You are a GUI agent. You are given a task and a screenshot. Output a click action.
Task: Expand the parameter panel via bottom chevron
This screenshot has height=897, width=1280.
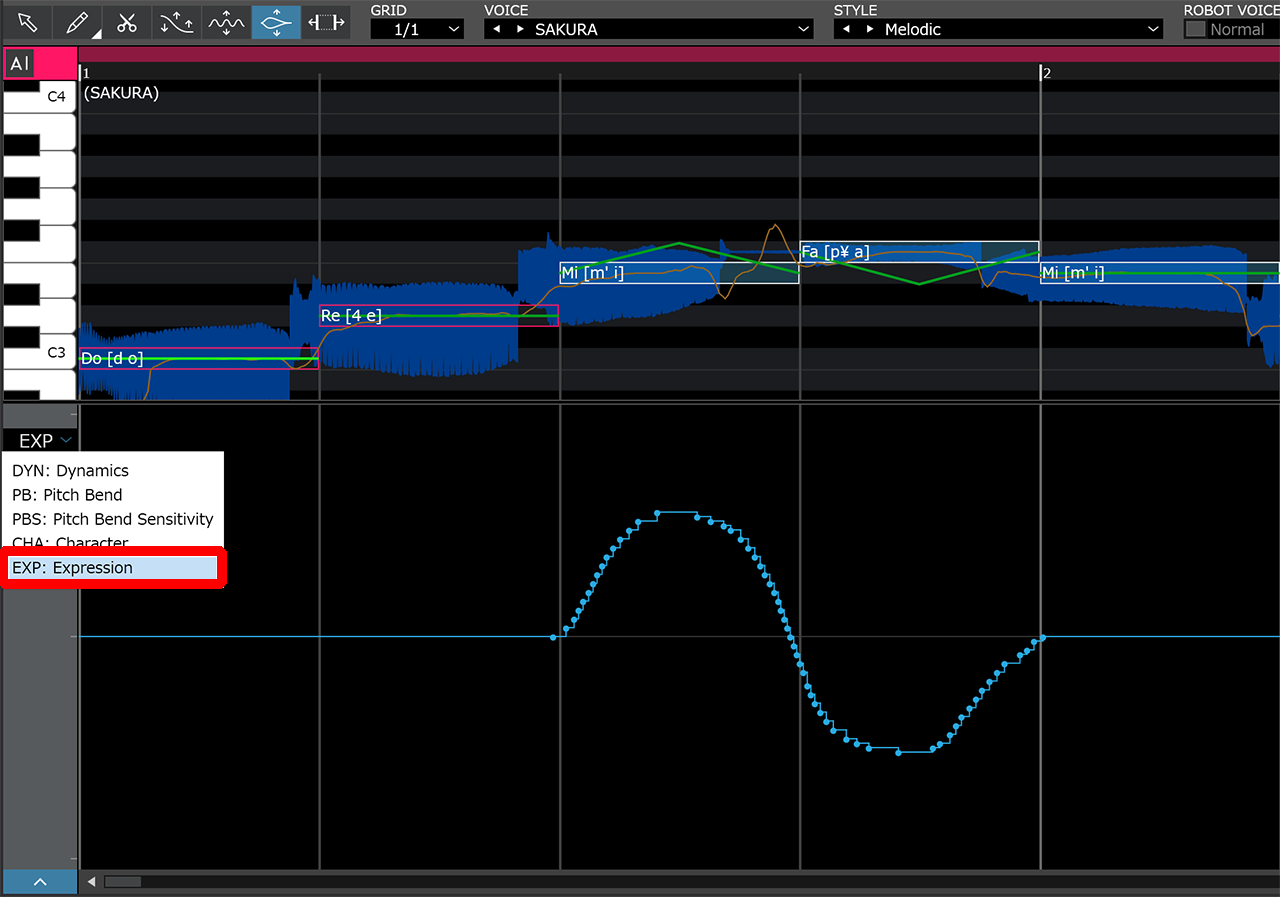(x=40, y=881)
